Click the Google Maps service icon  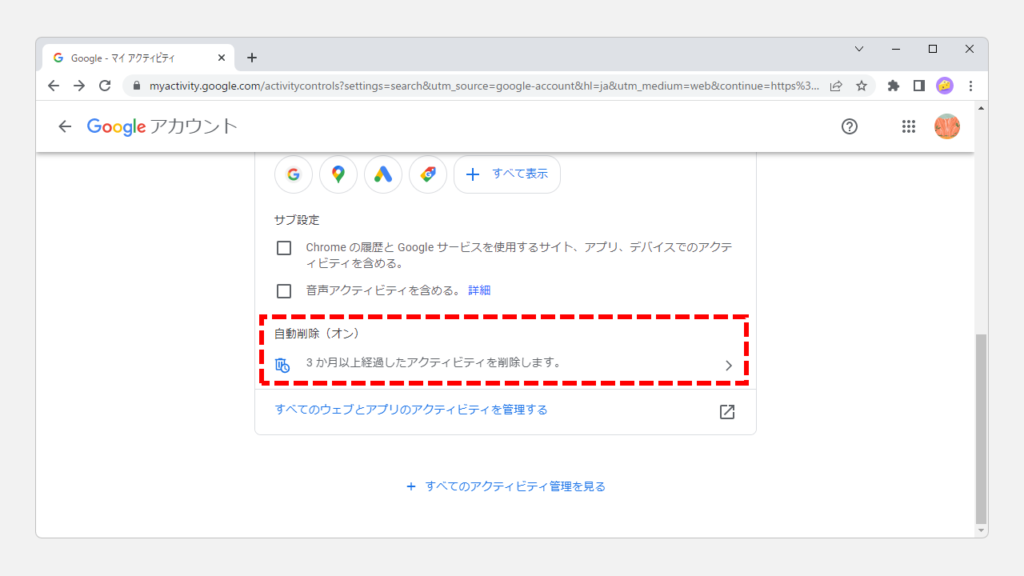click(x=338, y=174)
